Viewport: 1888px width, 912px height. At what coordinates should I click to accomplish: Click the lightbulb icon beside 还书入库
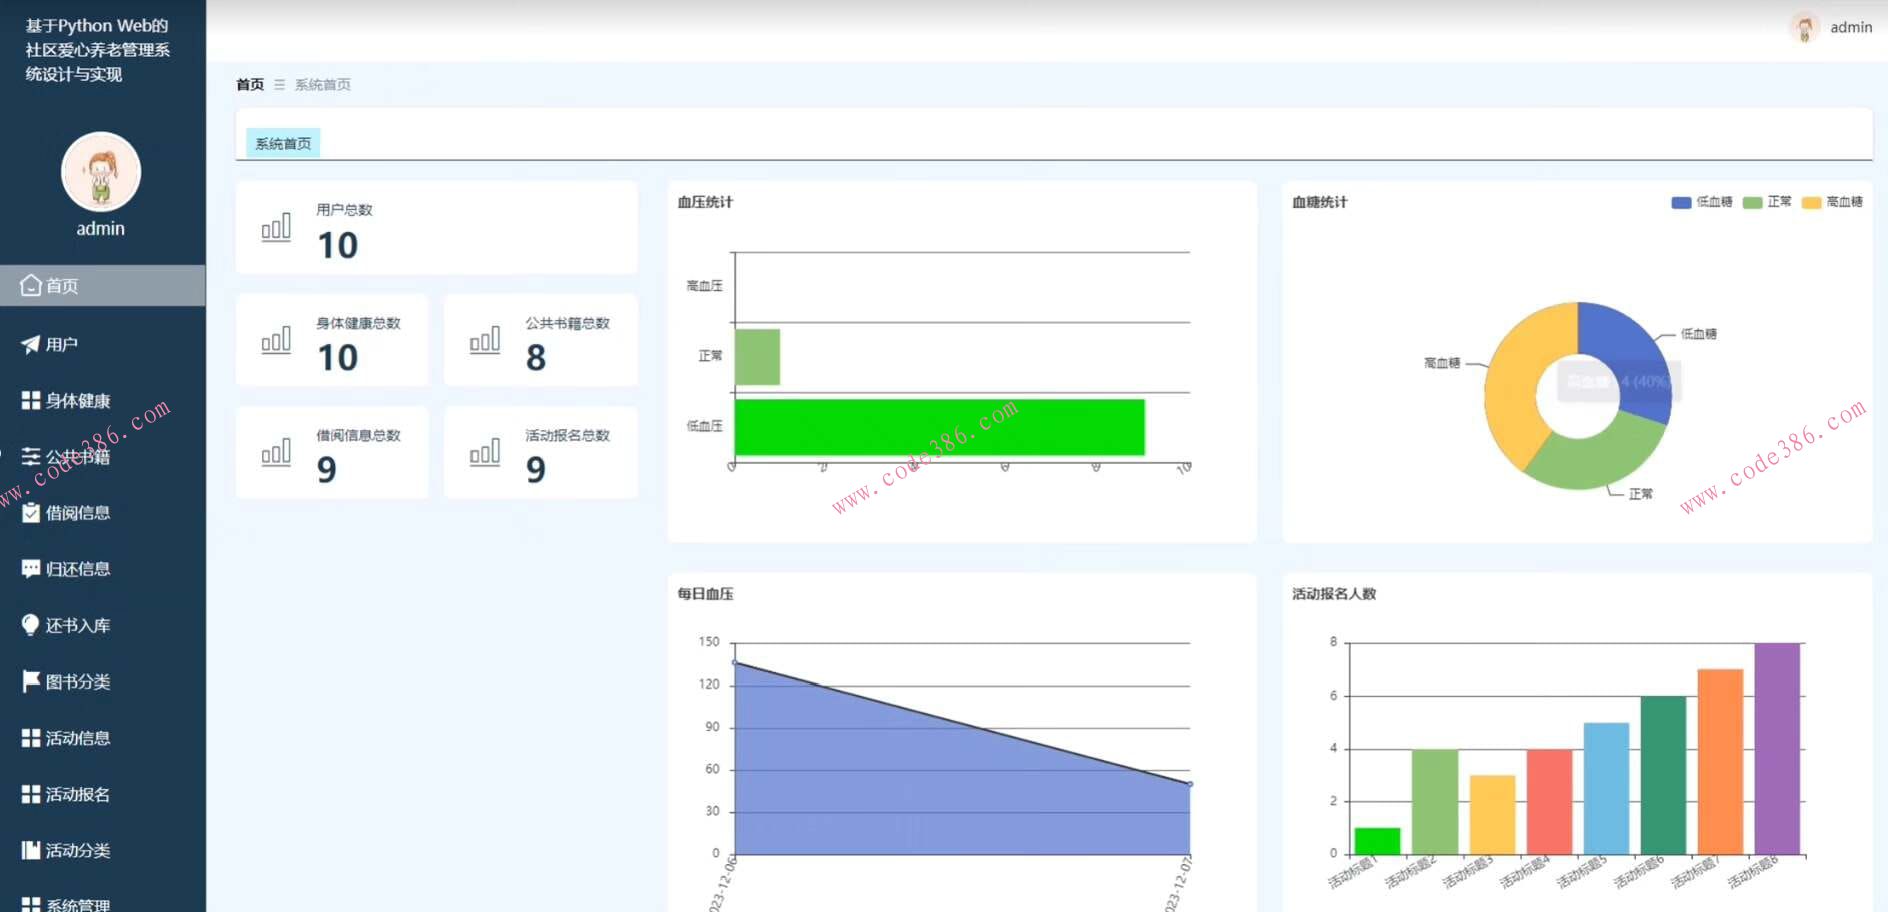tap(31, 625)
